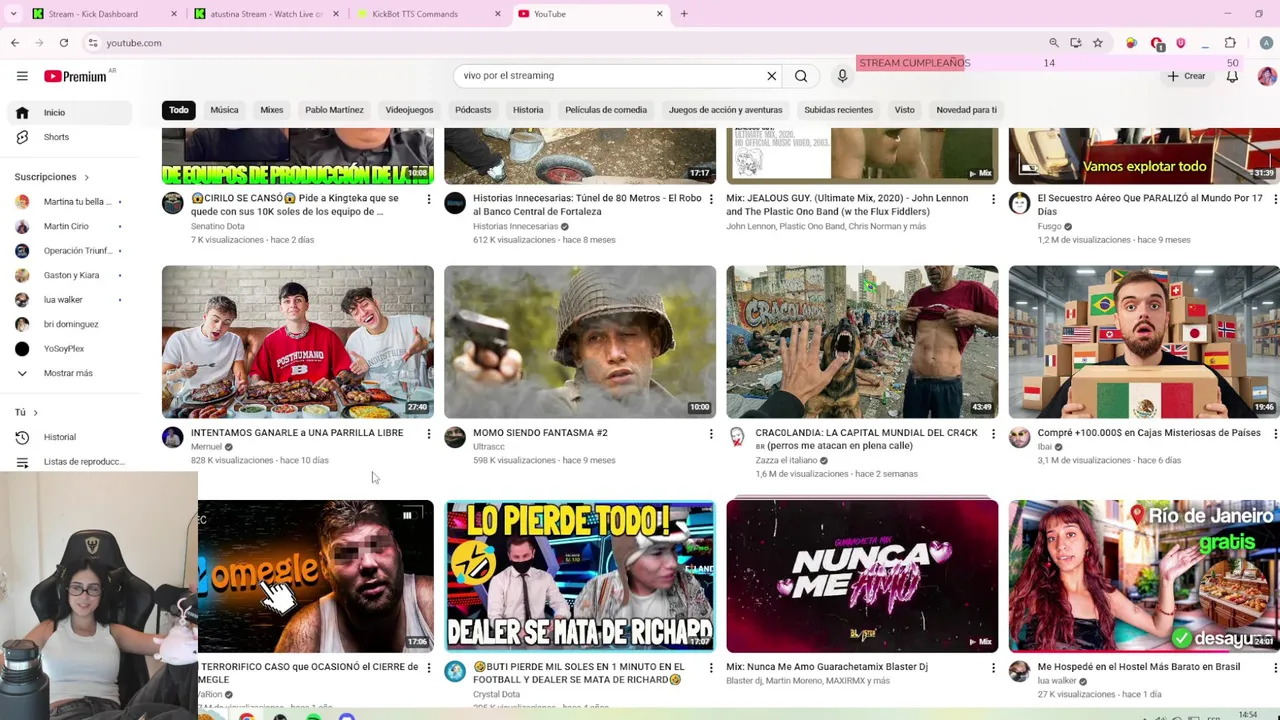The height and width of the screenshot is (720, 1280).
Task: Select the Videojuegos filter chip
Action: (409, 110)
